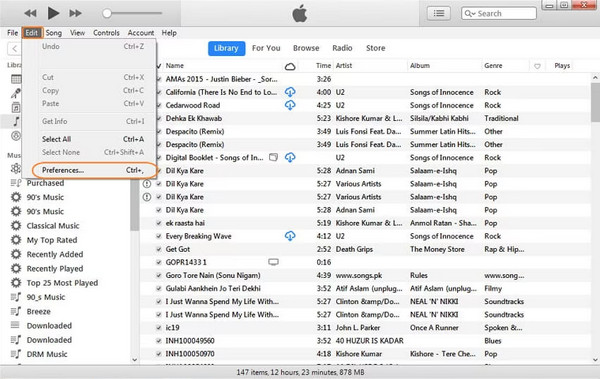This screenshot has height=379, width=600.
Task: Switch to the Library tab
Action: click(x=226, y=48)
